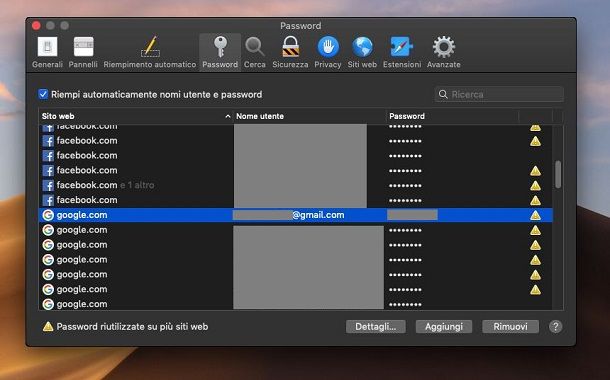610x380 pixels.
Task: Click the highlighted google.com site name
Action: pos(82,215)
